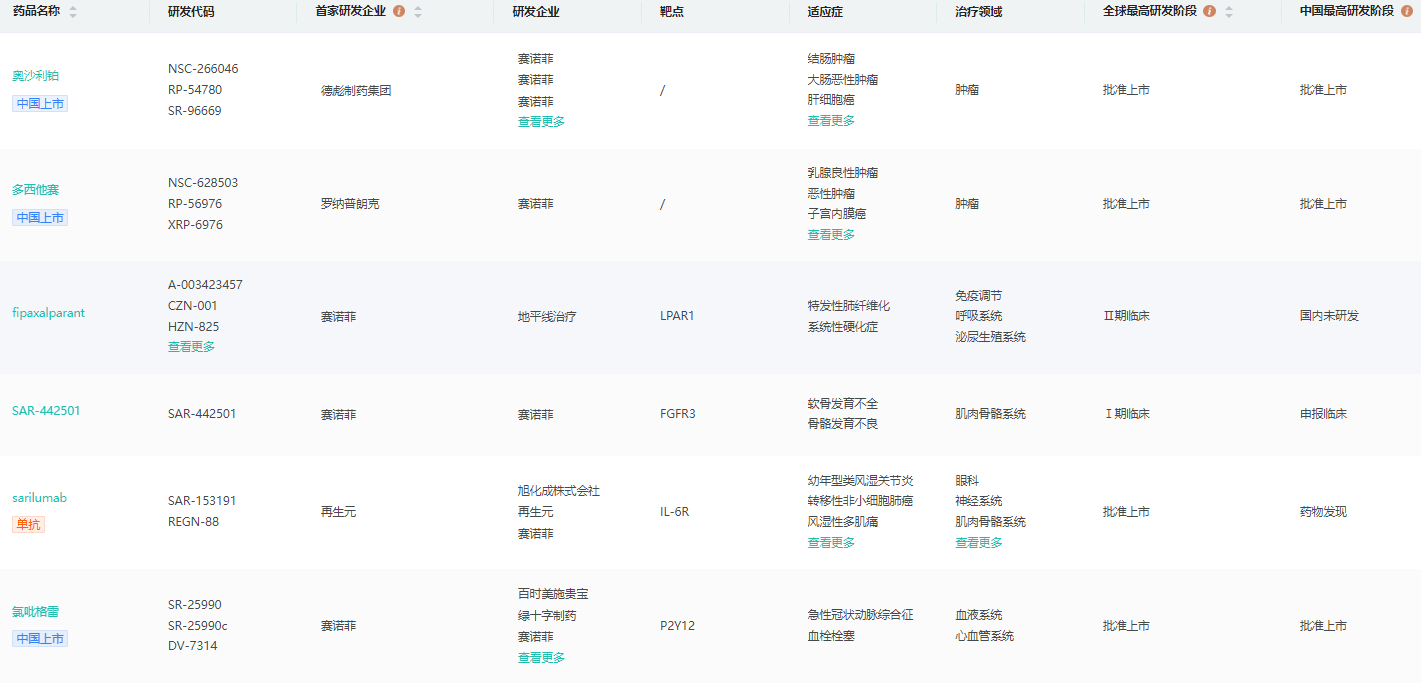Screen dimensions: 1421x683
Task: Select target IL-6R
Action: tap(674, 512)
